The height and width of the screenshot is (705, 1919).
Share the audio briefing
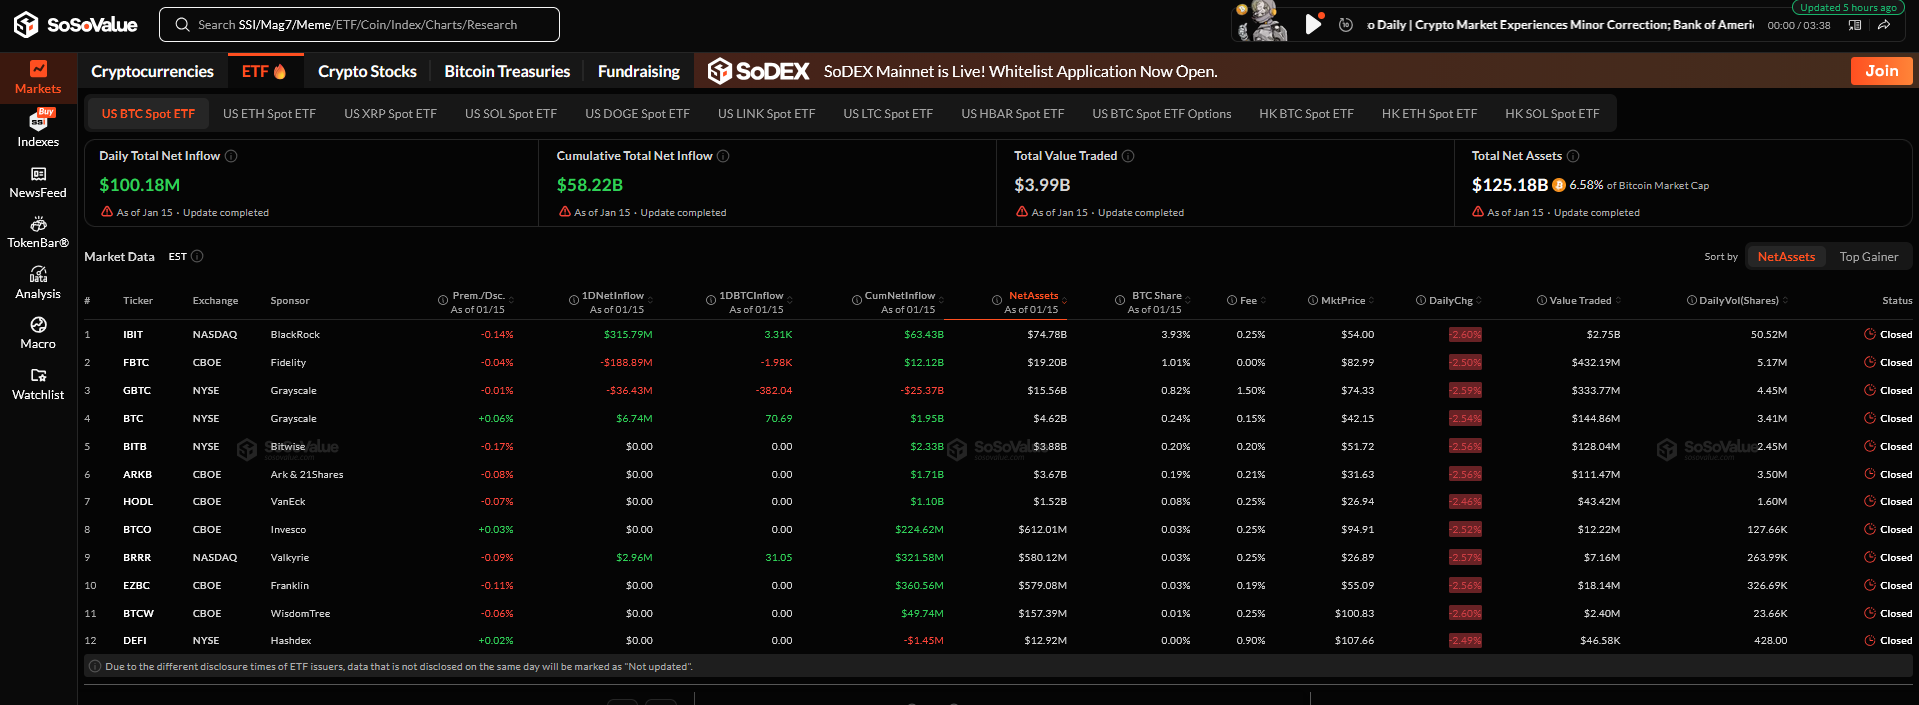[x=1883, y=25]
